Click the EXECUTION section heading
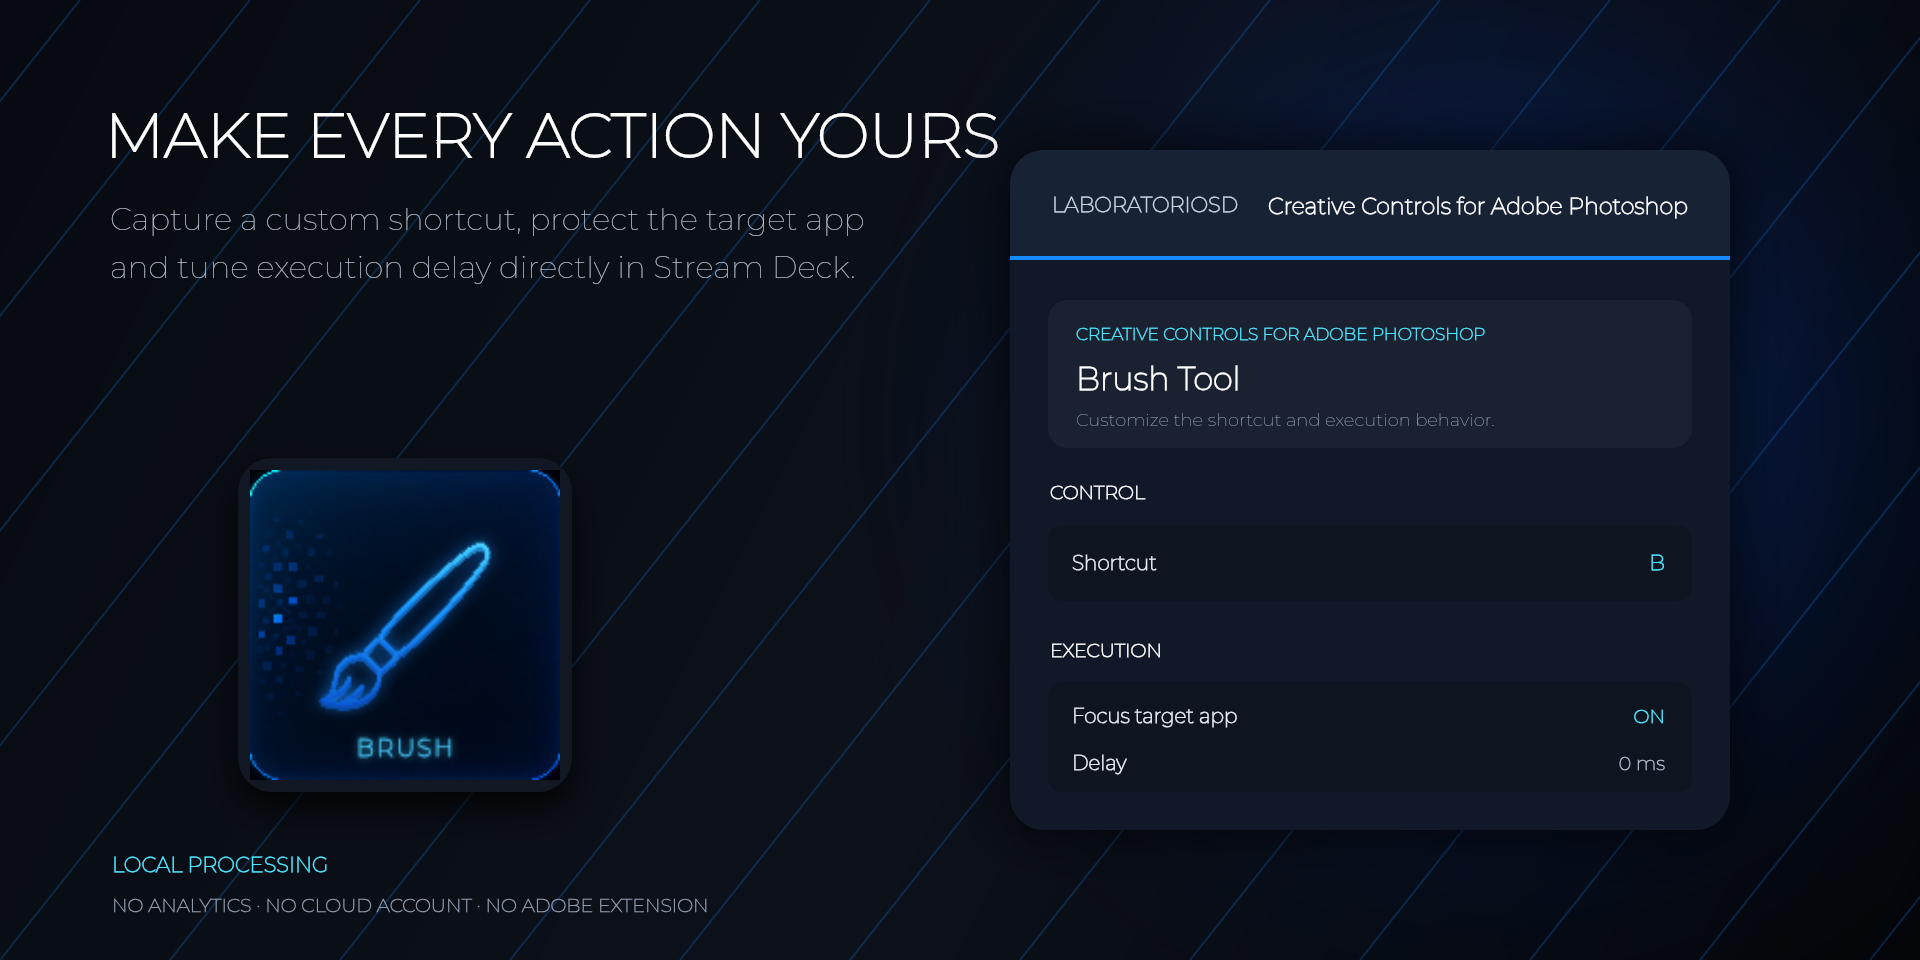1920x960 pixels. pos(1105,651)
